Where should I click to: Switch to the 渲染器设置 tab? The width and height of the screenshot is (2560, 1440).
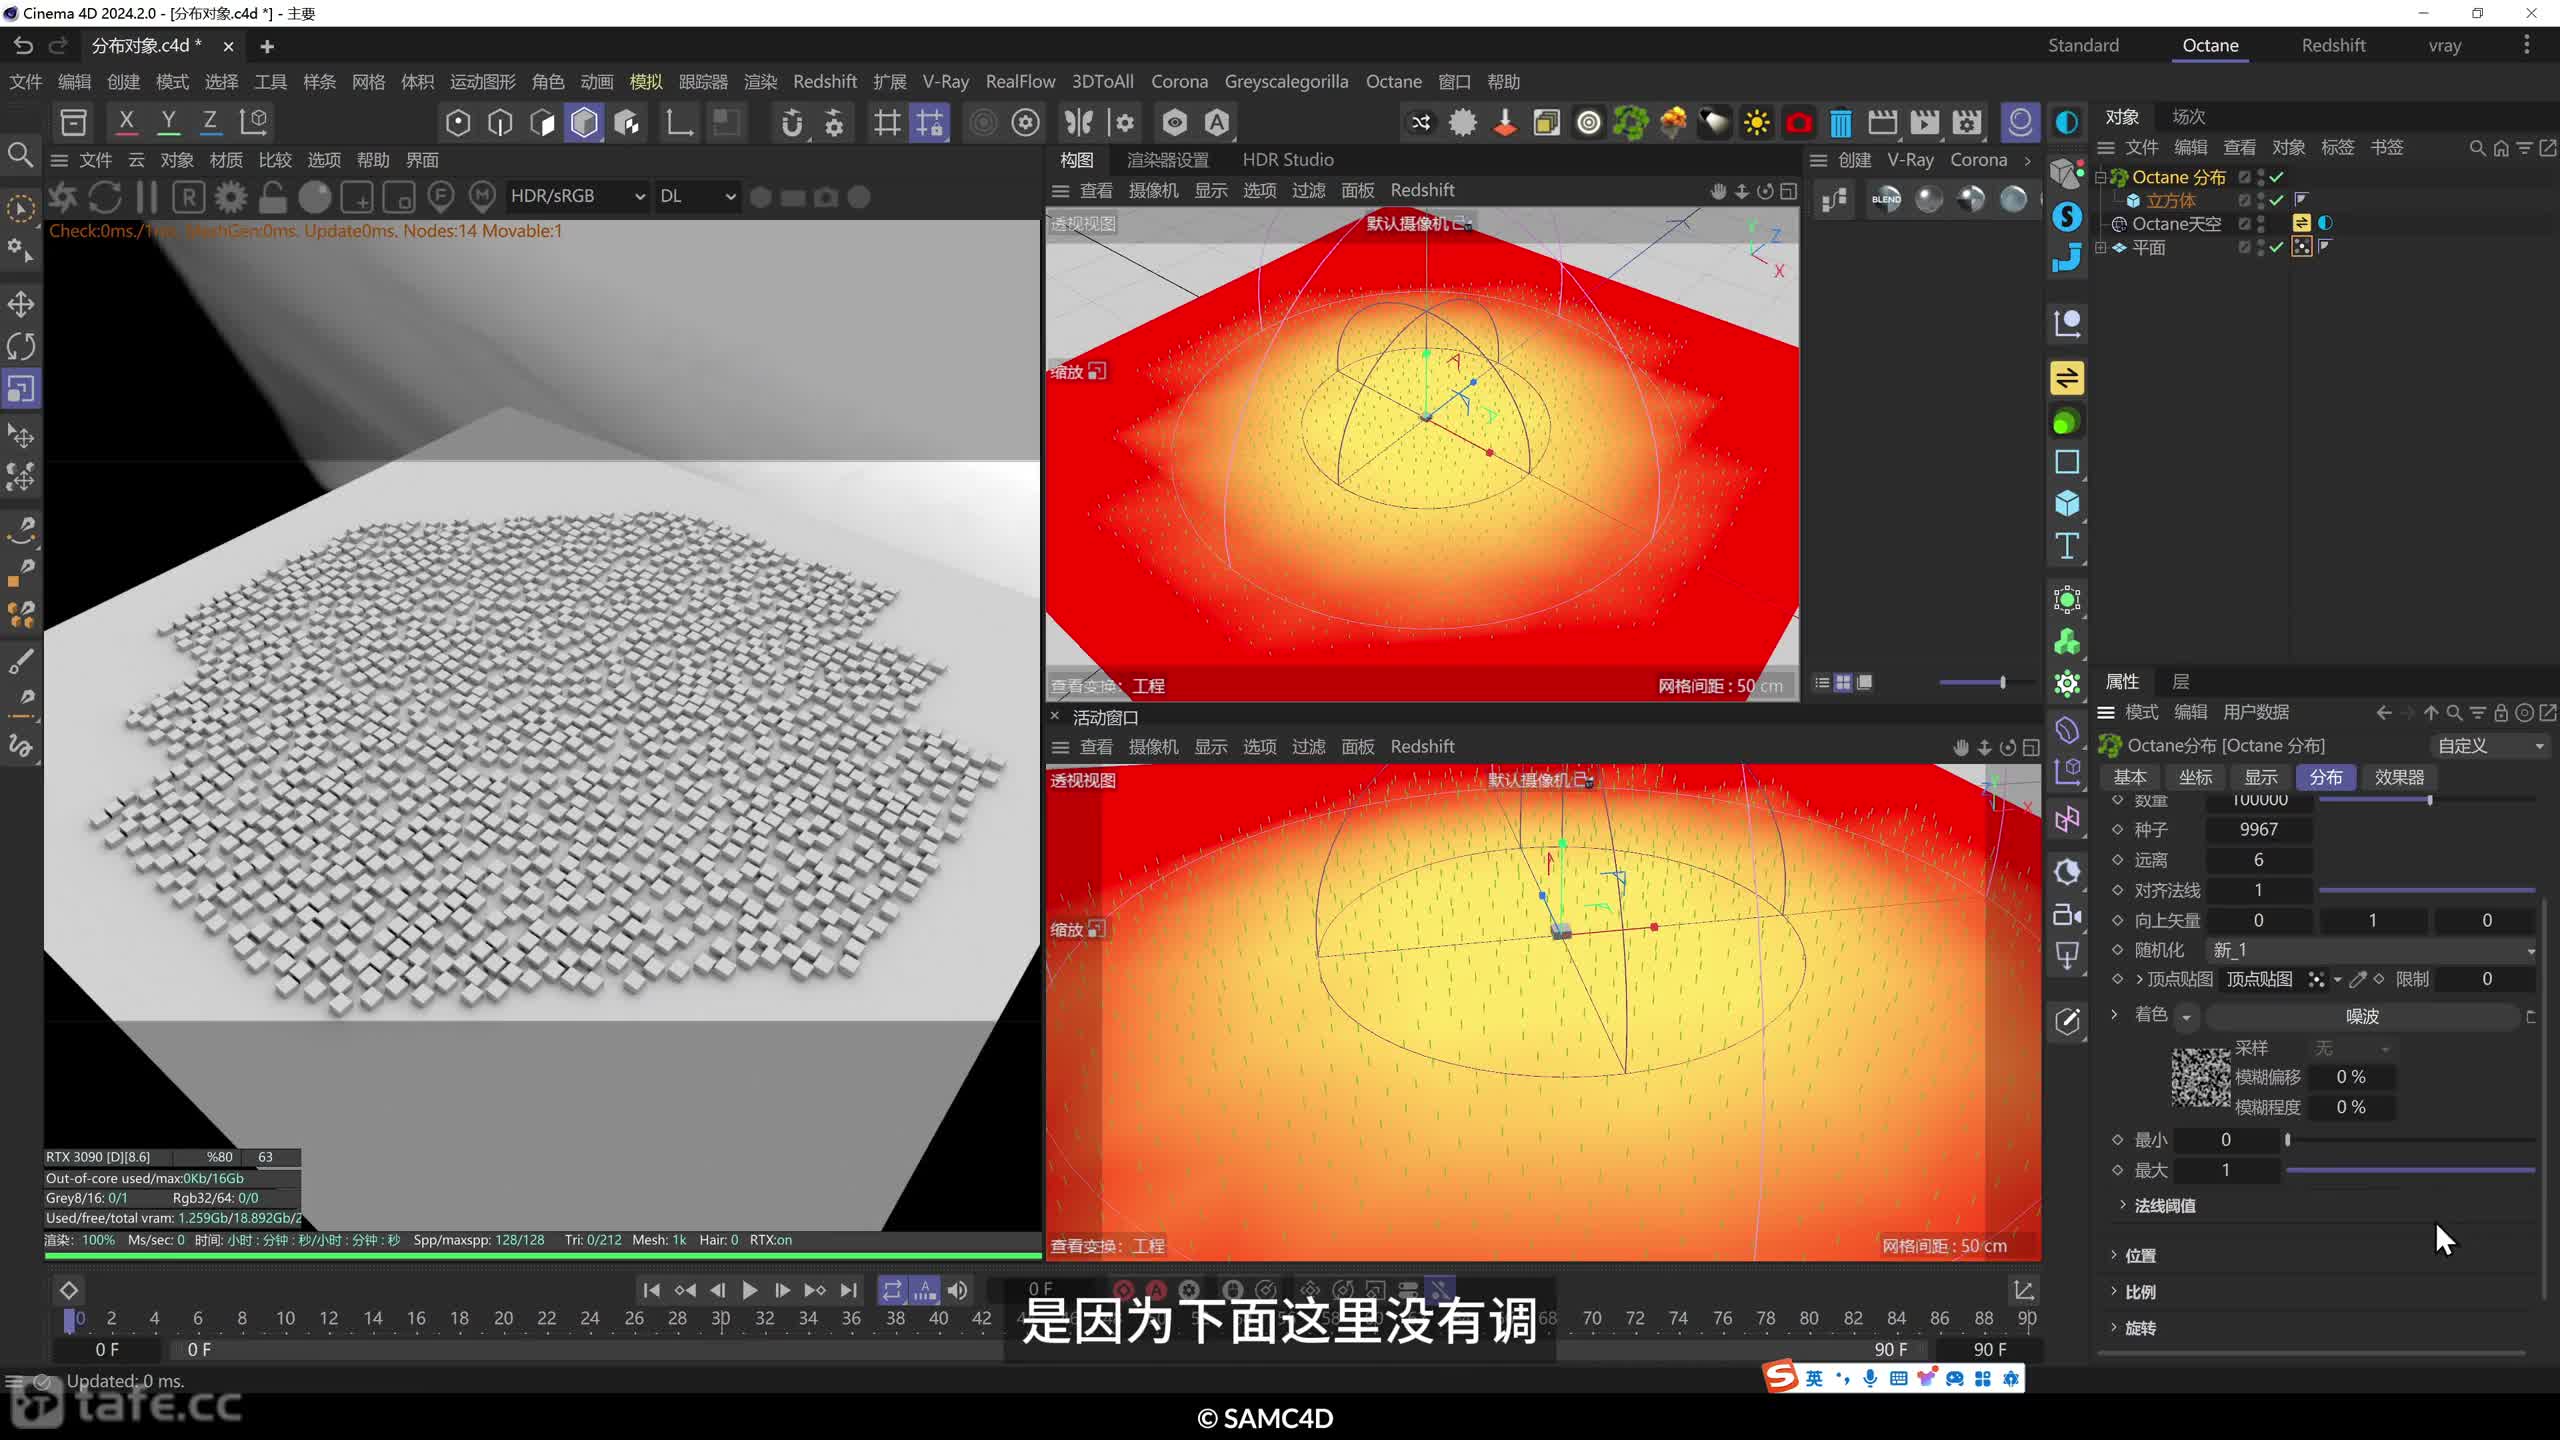(x=1168, y=160)
